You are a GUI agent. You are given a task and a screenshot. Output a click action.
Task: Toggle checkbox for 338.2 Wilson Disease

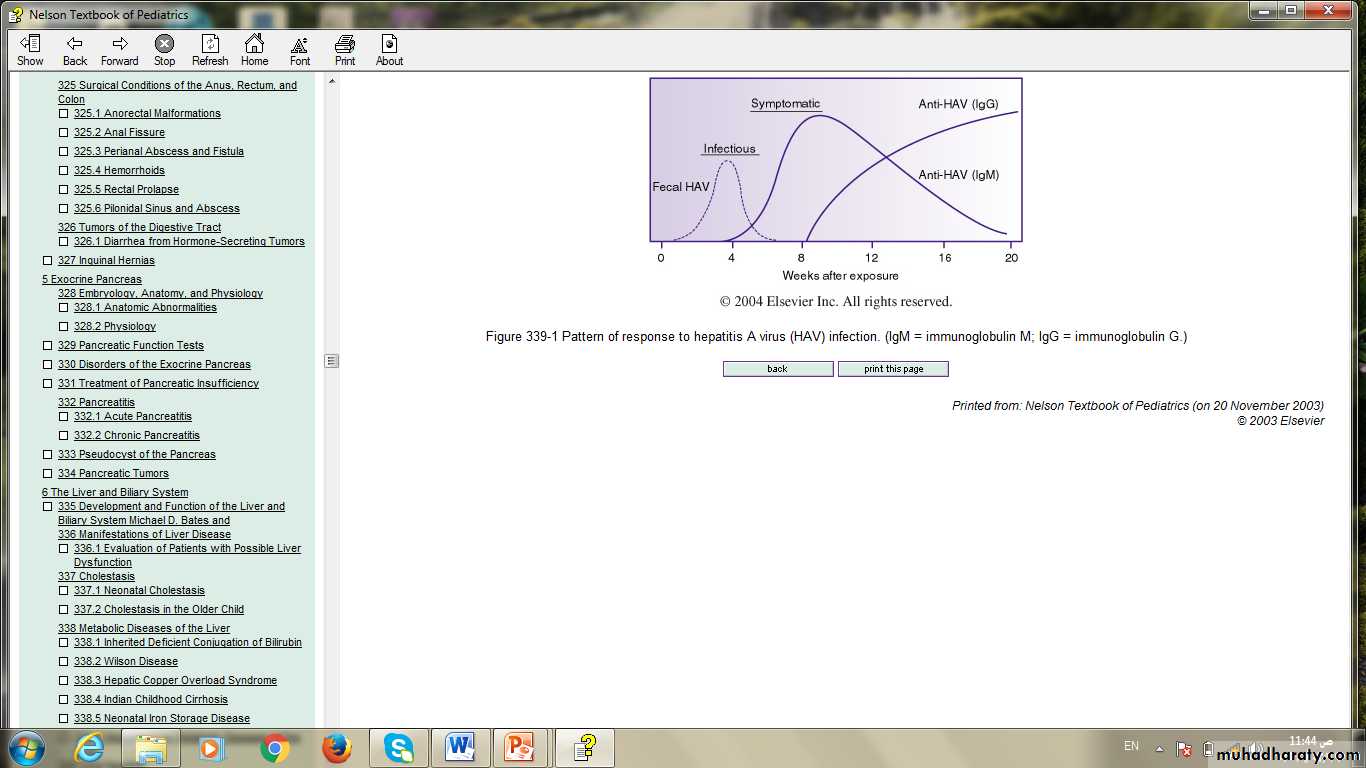(64, 662)
